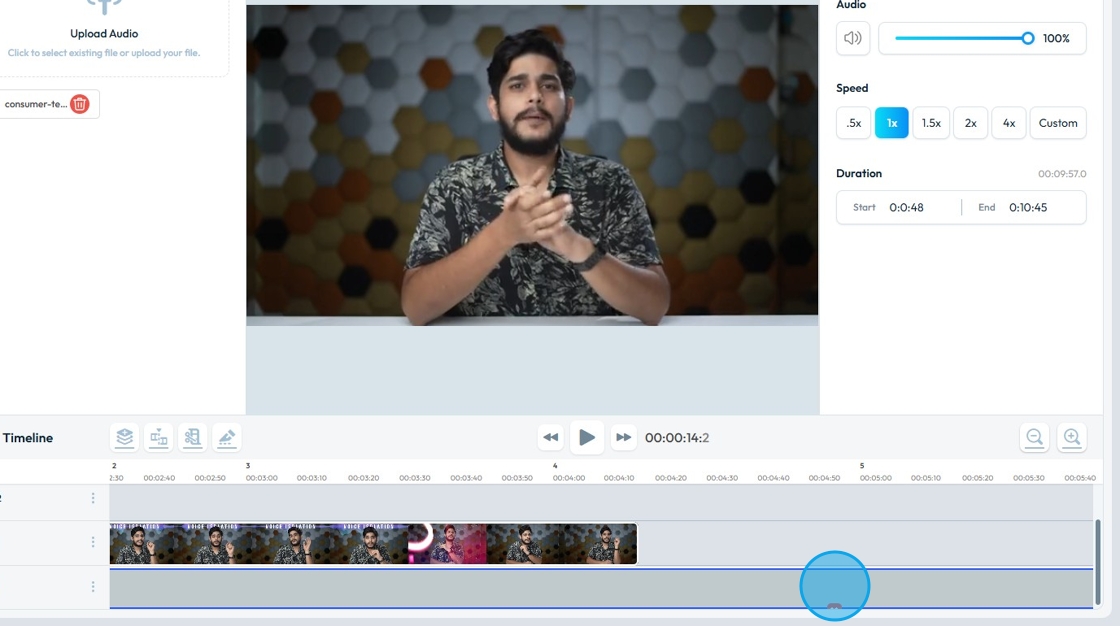
Task: Set speed to 4x
Action: [x=1009, y=123]
